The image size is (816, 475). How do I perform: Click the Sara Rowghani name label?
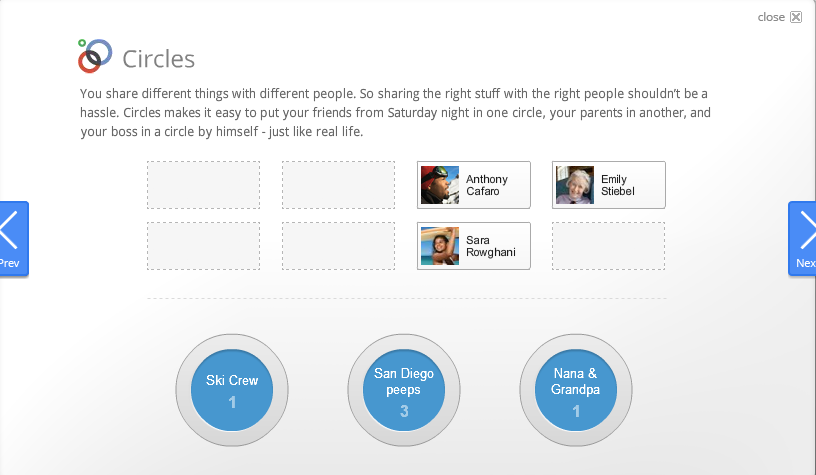(x=491, y=246)
